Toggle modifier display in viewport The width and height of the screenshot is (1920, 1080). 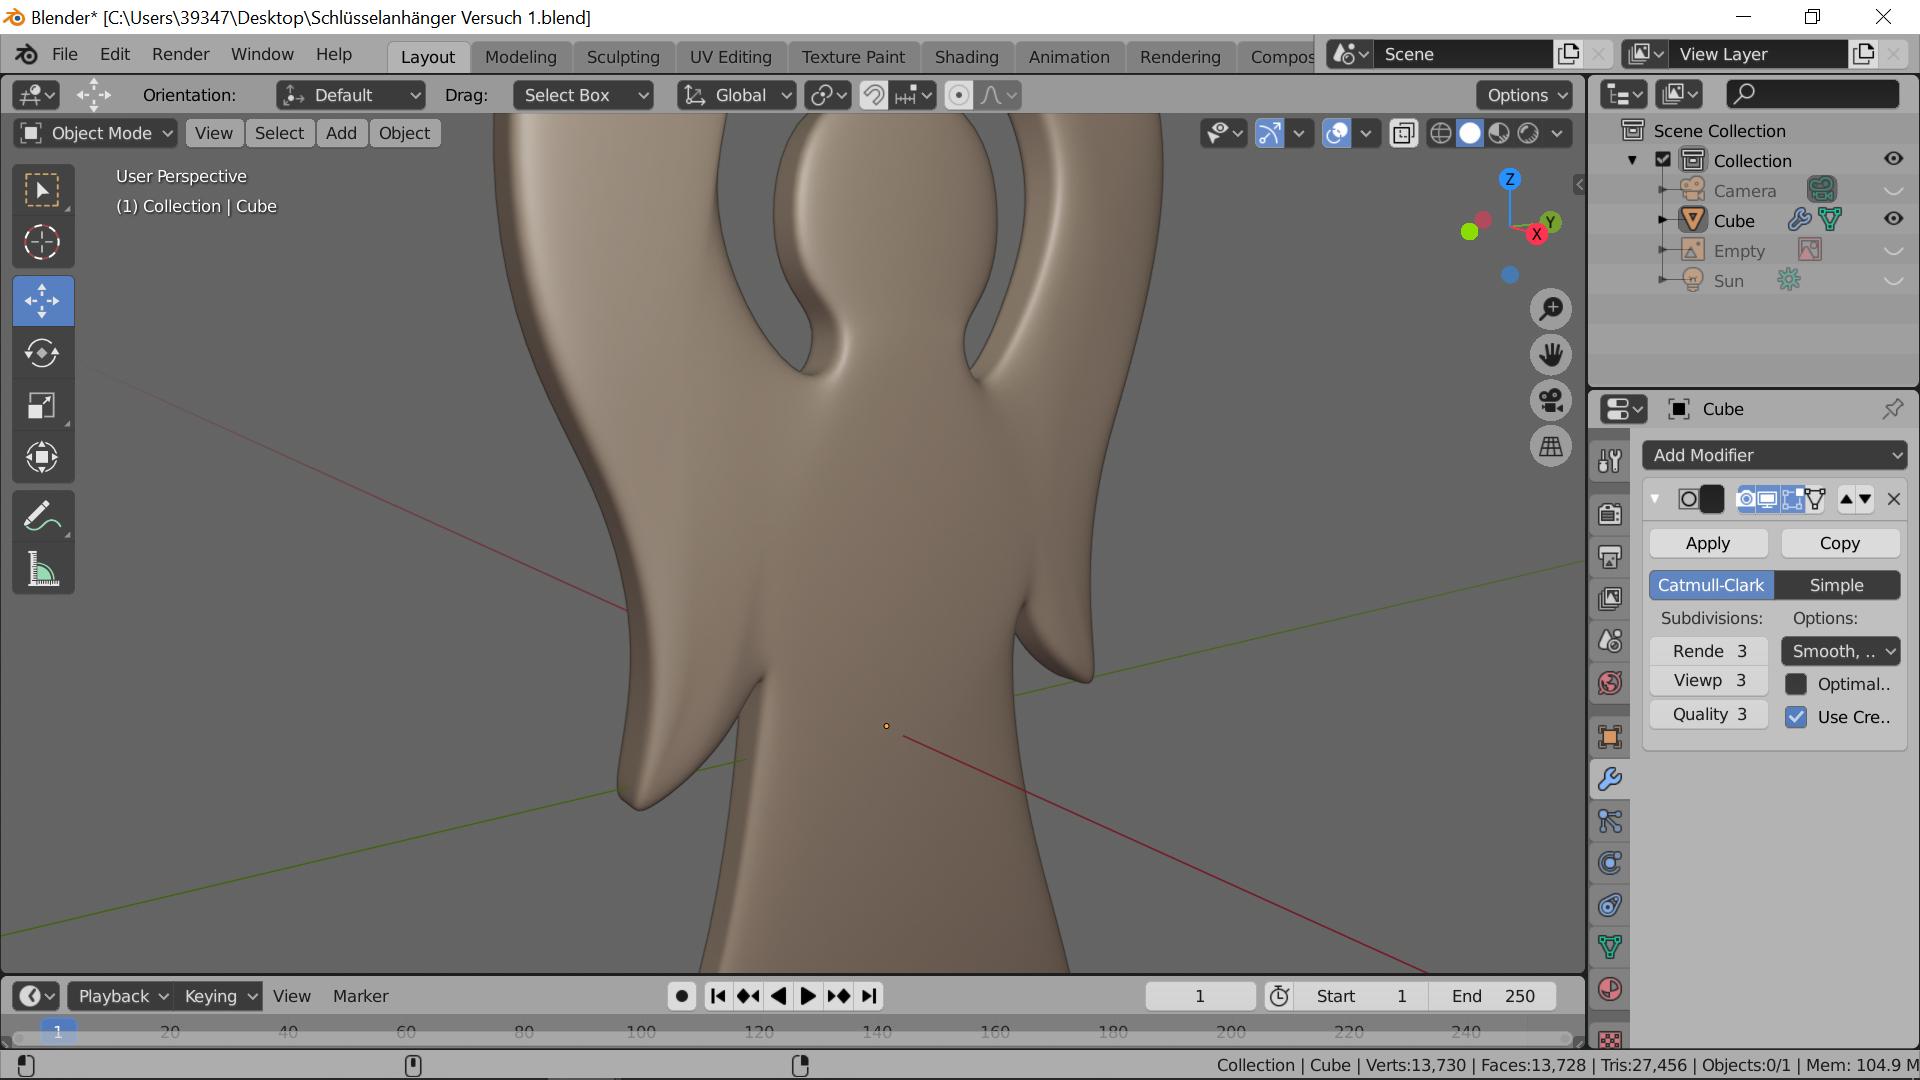pyautogui.click(x=1768, y=499)
